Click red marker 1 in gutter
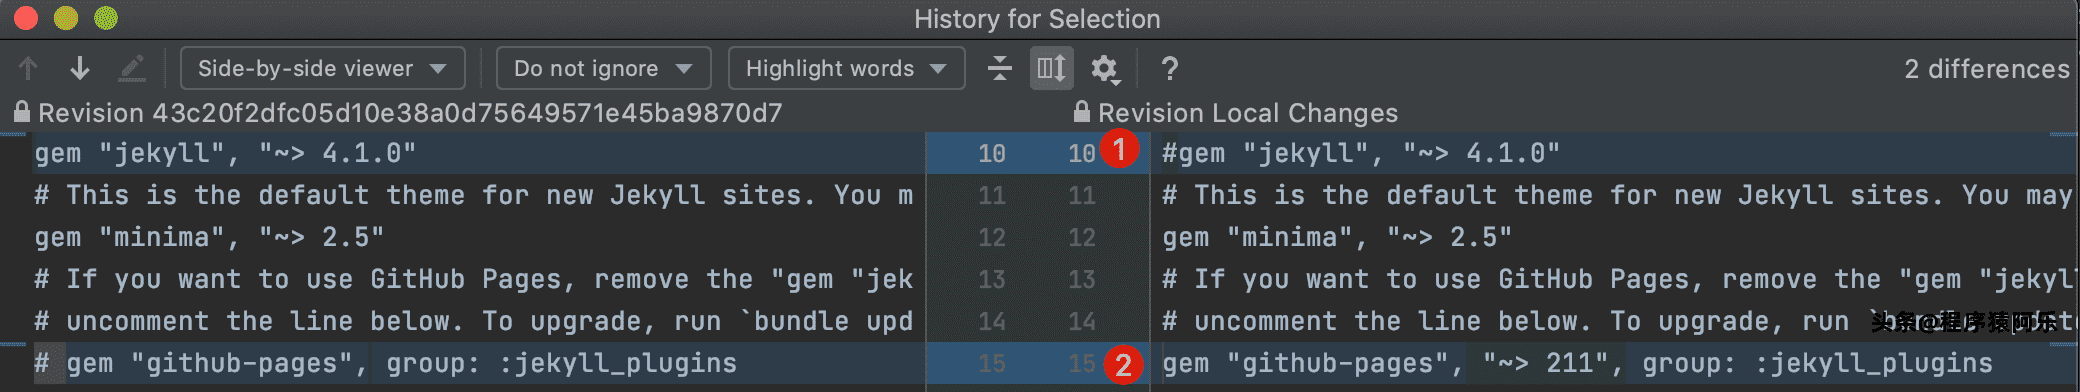This screenshot has height=392, width=2080. [x=1120, y=150]
